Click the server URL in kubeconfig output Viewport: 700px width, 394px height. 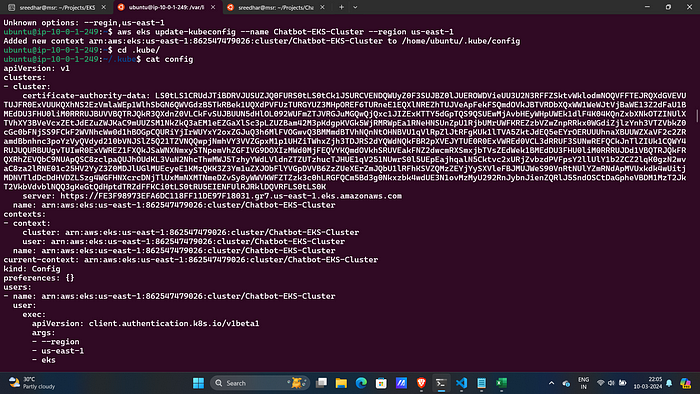231,196
